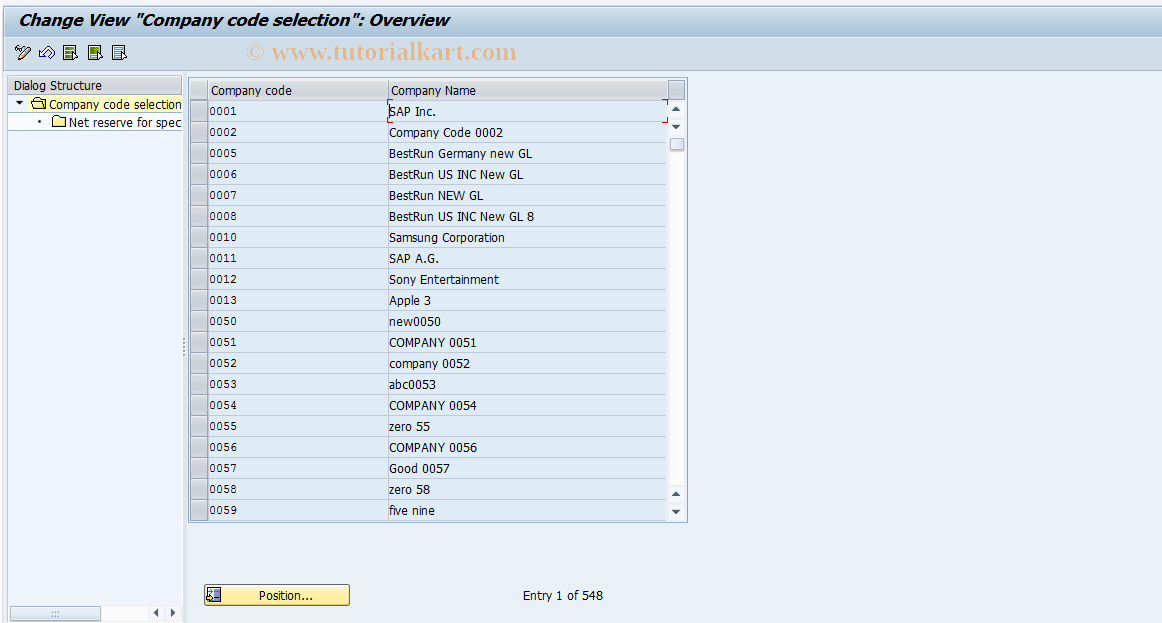Click the Company Code 0002 name cell
Image resolution: width=1162 pixels, height=623 pixels.
pyautogui.click(x=527, y=133)
